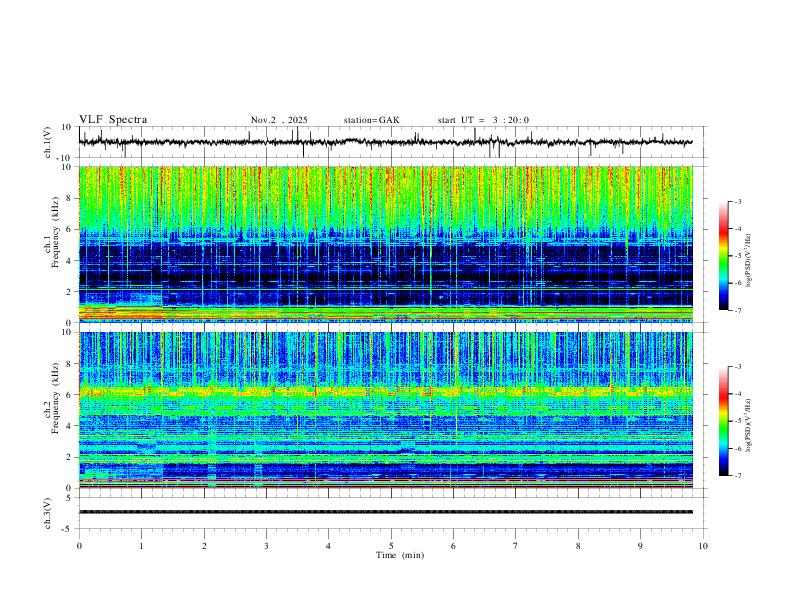
Task: Click the time axis tick label "9"
Action: 640,546
